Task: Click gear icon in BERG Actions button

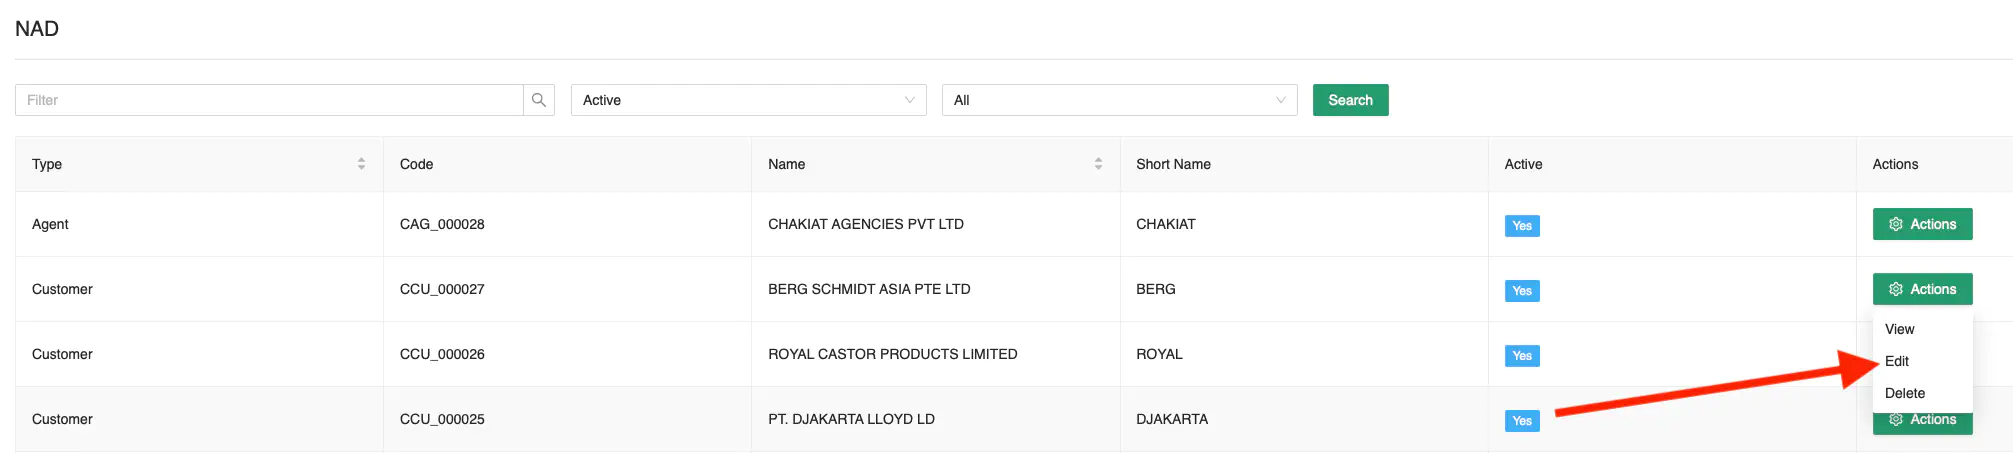Action: [x=1895, y=289]
